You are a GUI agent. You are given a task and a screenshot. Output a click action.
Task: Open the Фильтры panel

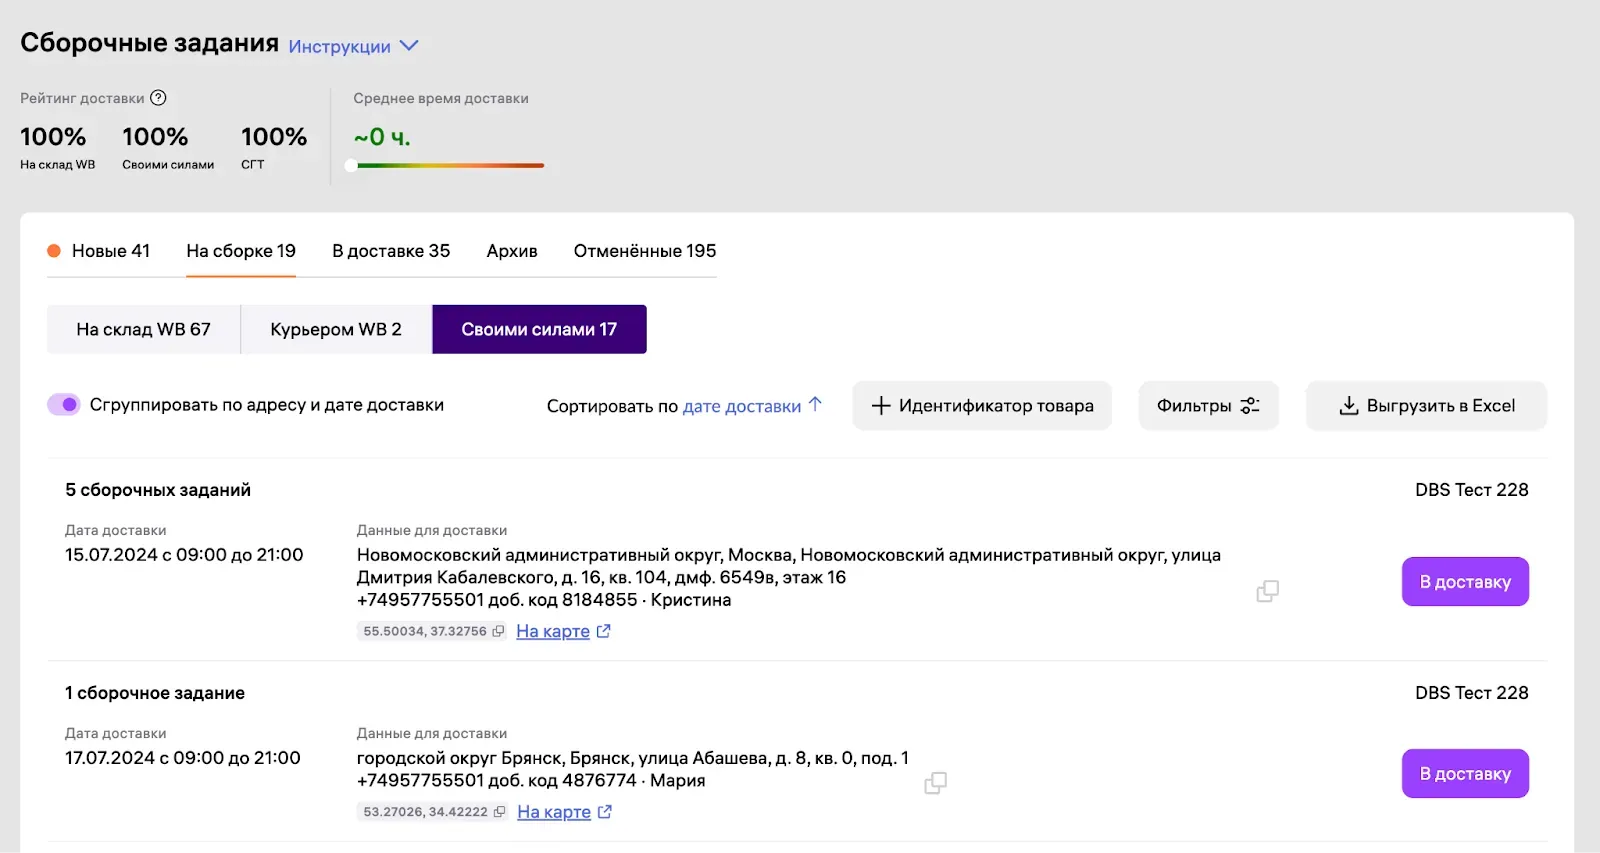click(x=1209, y=406)
